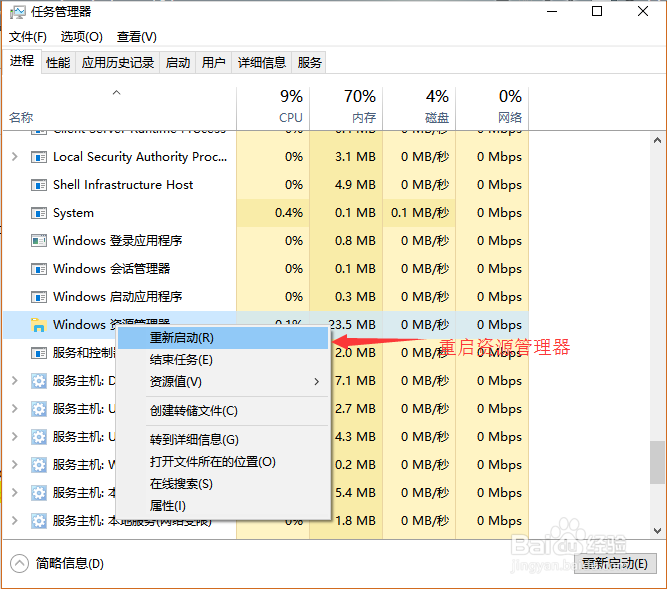Image resolution: width=667 pixels, height=589 pixels.
Task: Select the System process name
Action: click(x=73, y=213)
